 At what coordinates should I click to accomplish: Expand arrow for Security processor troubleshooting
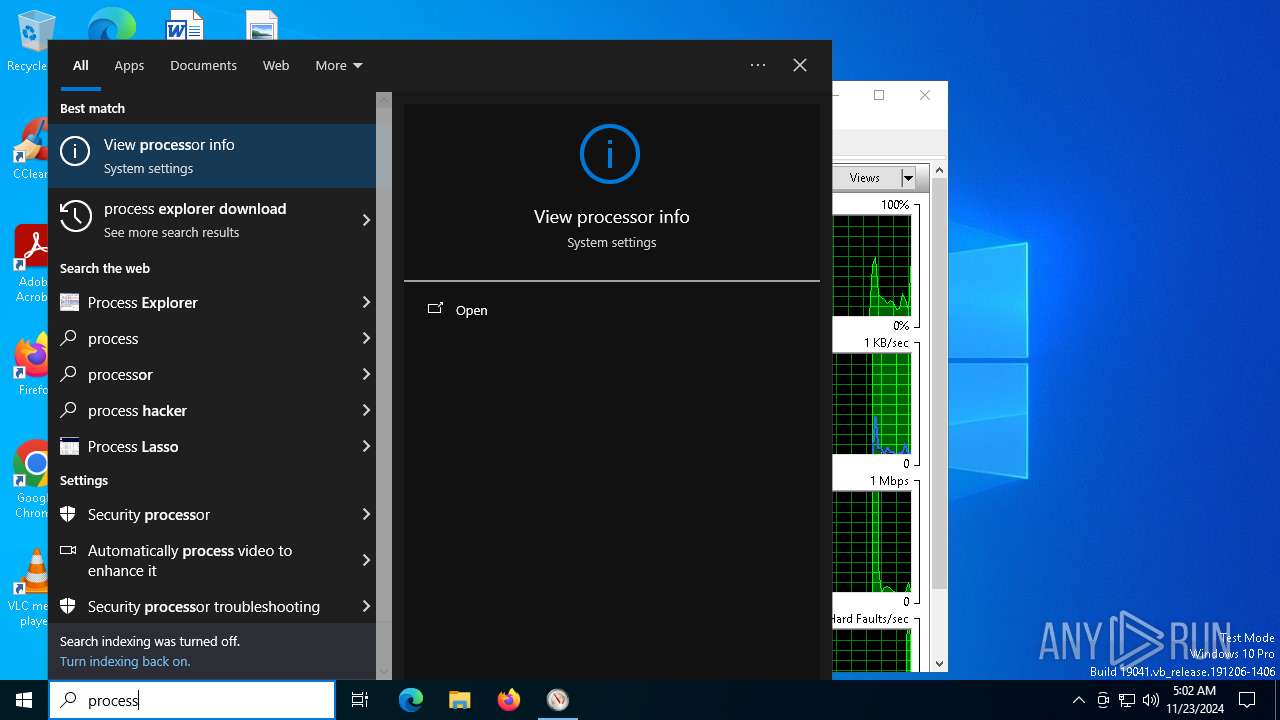[x=366, y=606]
